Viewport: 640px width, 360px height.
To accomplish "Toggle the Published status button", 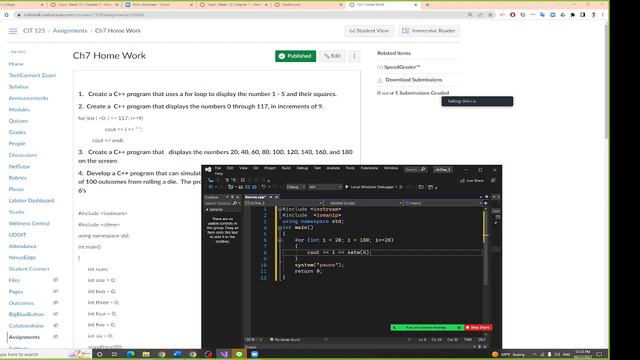I will pyautogui.click(x=296, y=56).
